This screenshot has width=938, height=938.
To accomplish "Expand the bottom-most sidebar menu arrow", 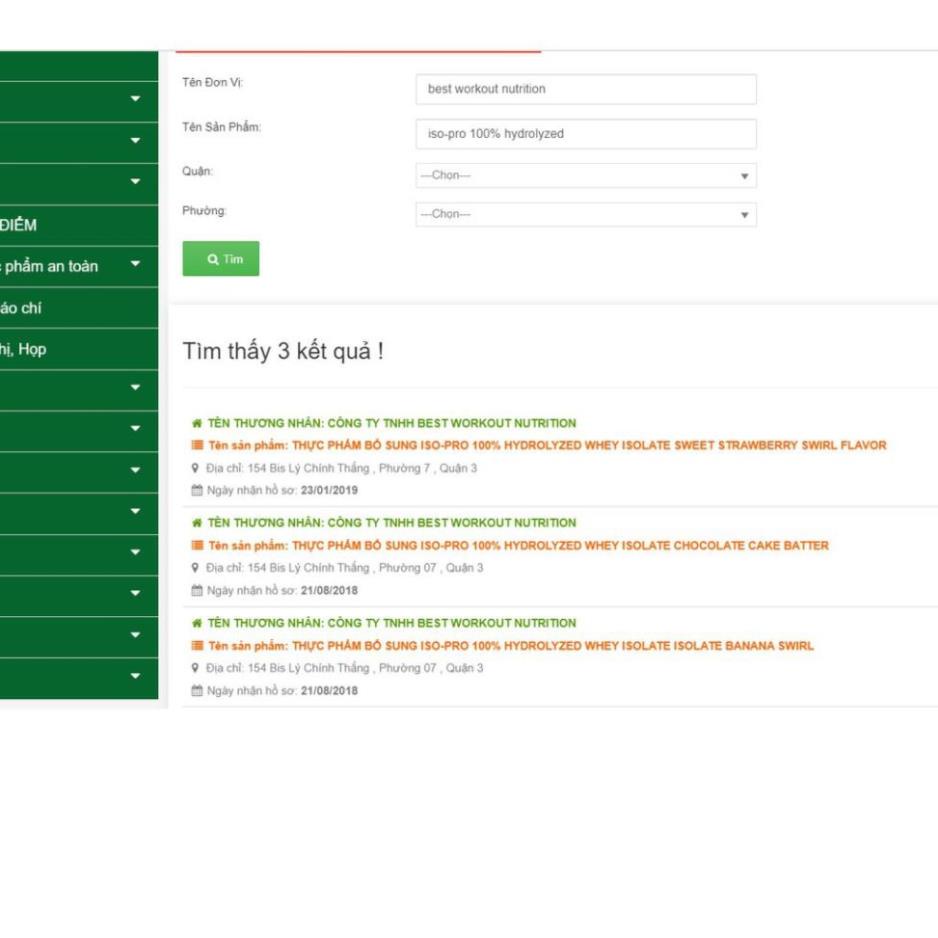I will 135,676.
